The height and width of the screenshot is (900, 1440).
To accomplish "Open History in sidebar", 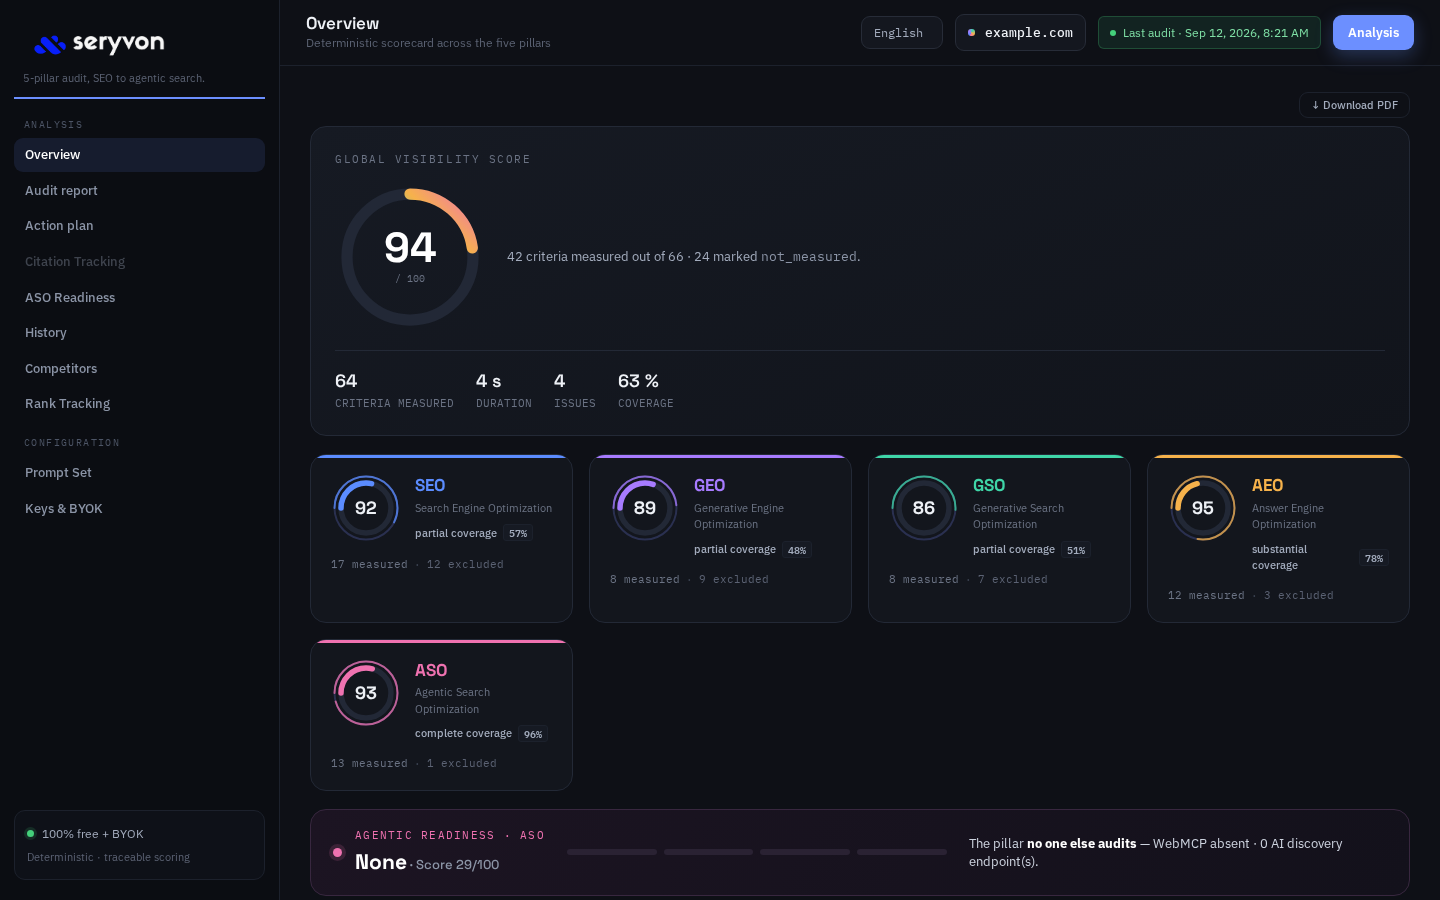I will click(x=139, y=333).
